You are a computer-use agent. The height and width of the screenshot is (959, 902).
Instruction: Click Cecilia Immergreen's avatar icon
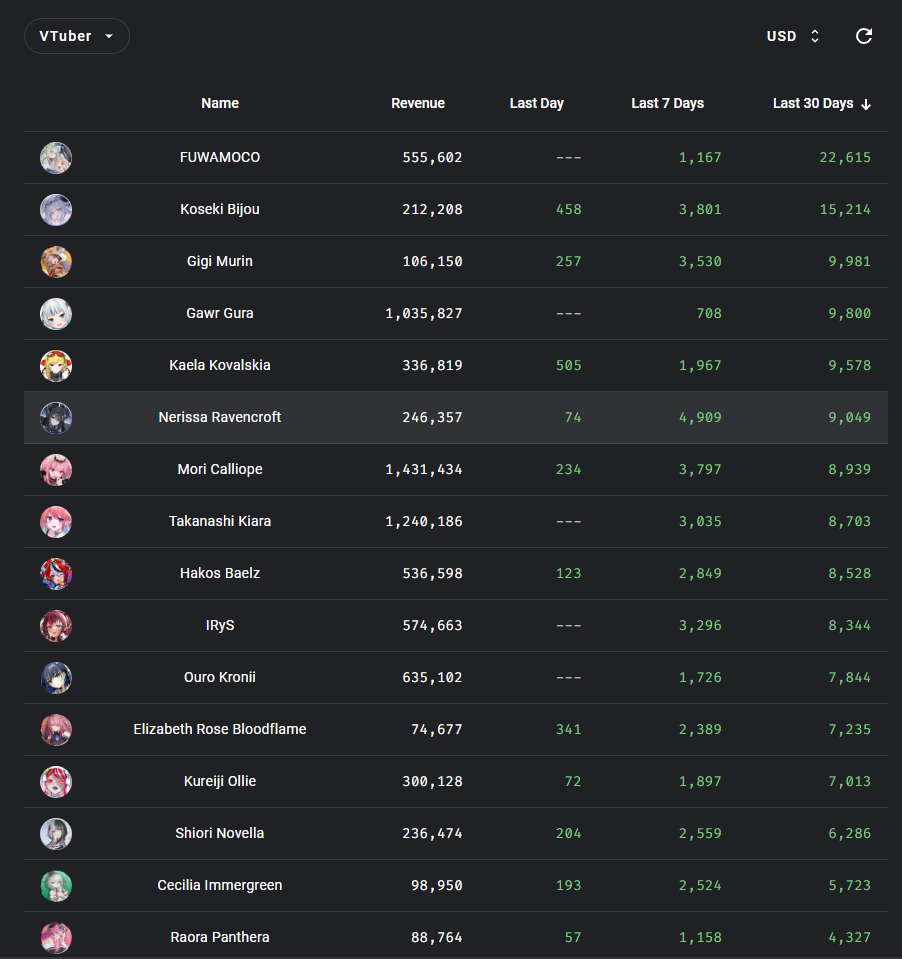pyautogui.click(x=56, y=885)
